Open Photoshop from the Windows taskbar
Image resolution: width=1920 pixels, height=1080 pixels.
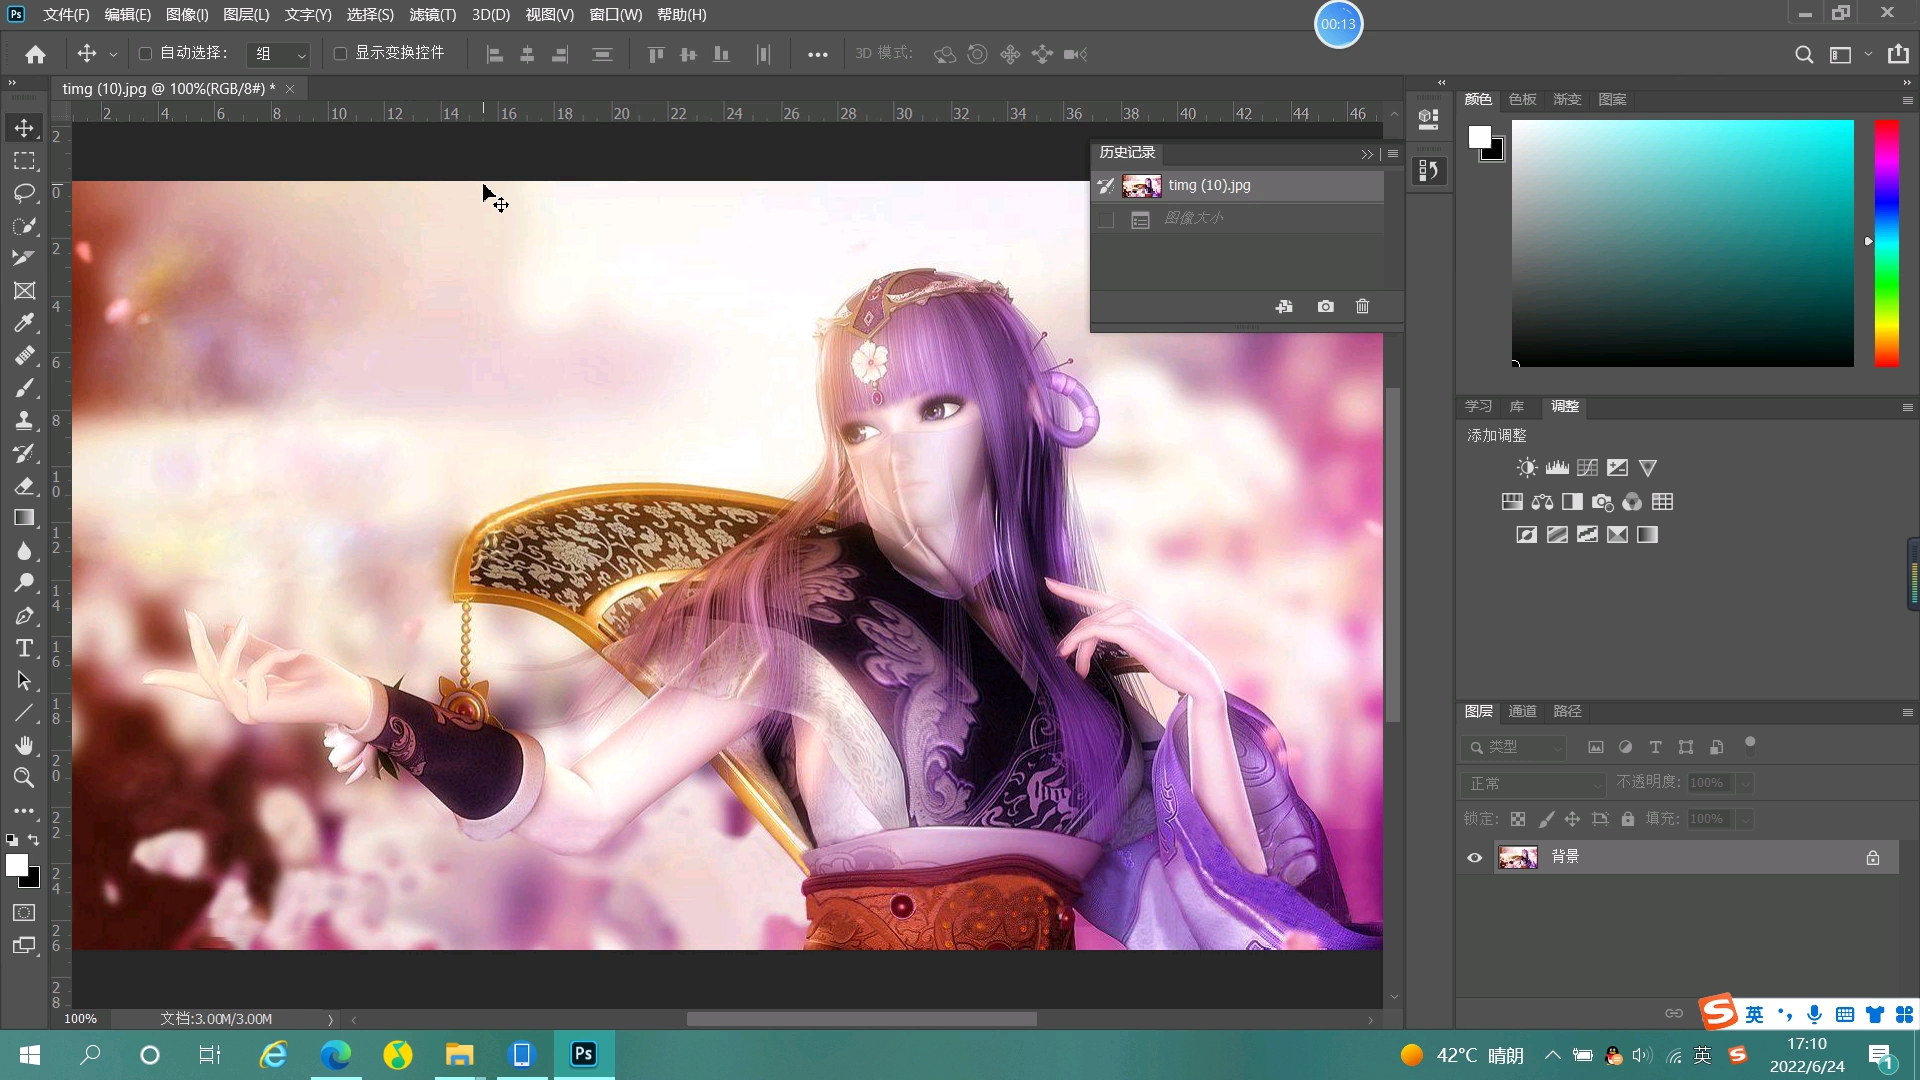point(583,1054)
